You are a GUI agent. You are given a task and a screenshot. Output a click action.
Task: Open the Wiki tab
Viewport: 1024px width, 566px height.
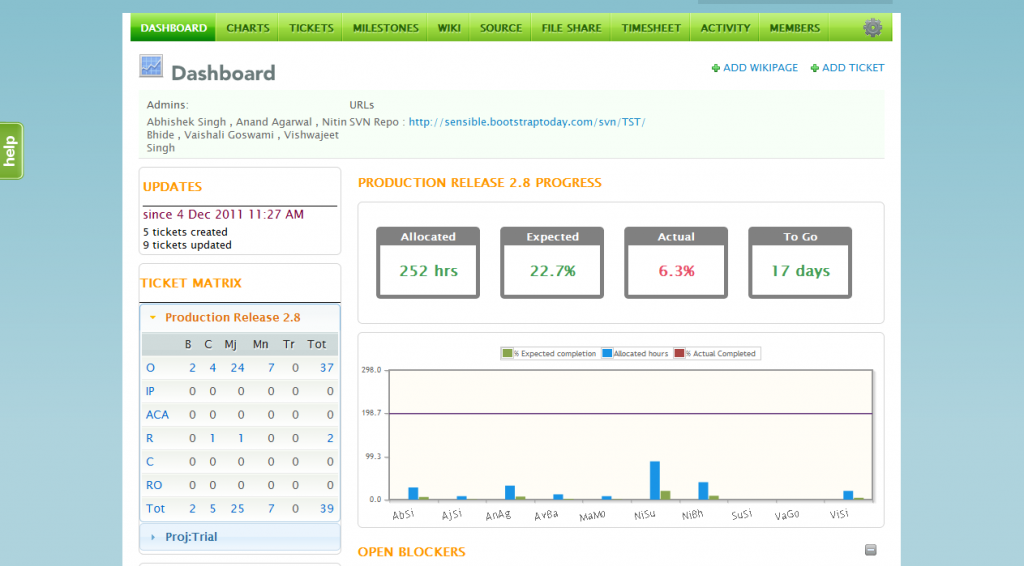coord(449,27)
